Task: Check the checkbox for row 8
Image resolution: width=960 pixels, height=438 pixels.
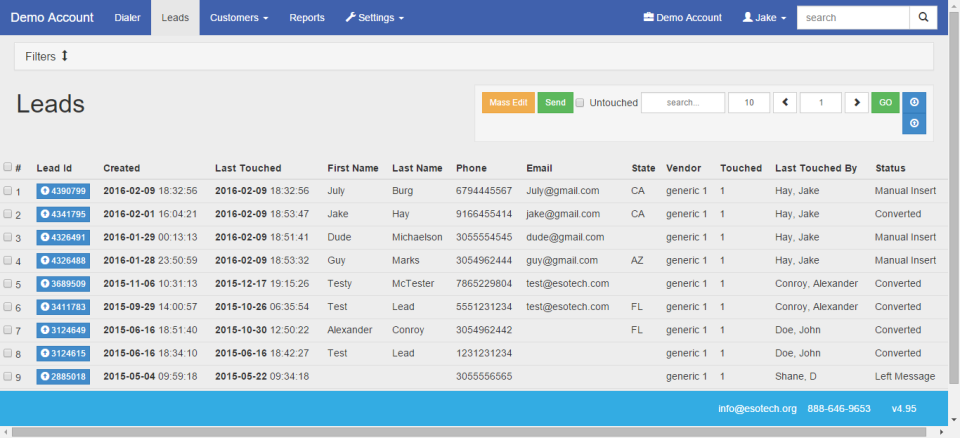Action: pyautogui.click(x=7, y=353)
